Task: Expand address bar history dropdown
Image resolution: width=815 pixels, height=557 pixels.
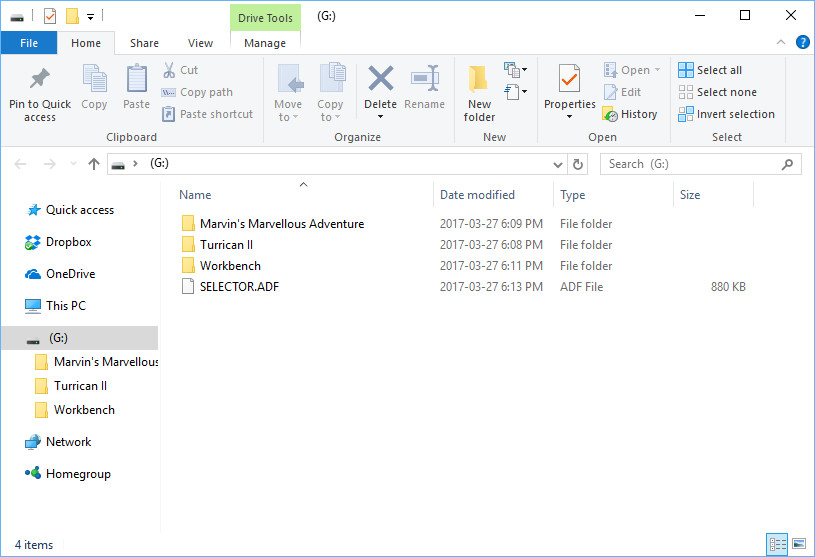Action: pyautogui.click(x=558, y=165)
